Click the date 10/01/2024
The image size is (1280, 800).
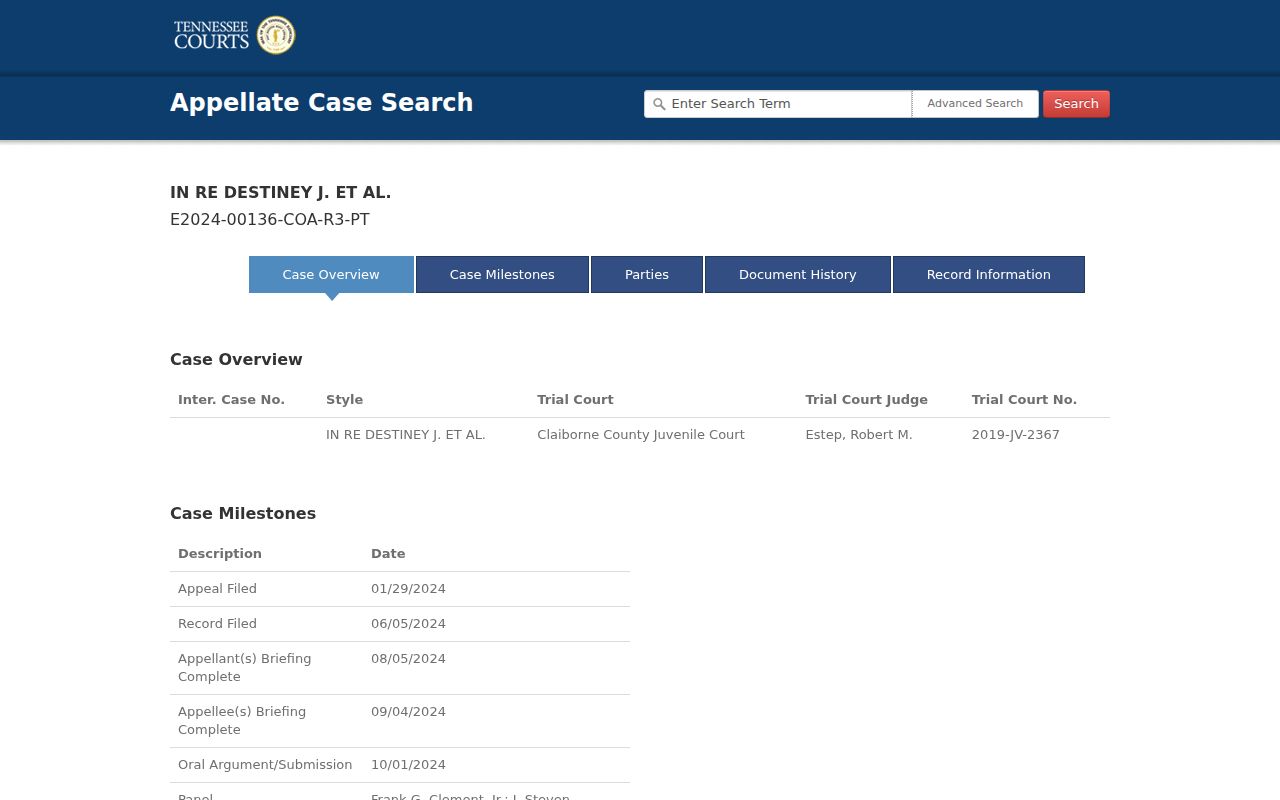tap(408, 765)
